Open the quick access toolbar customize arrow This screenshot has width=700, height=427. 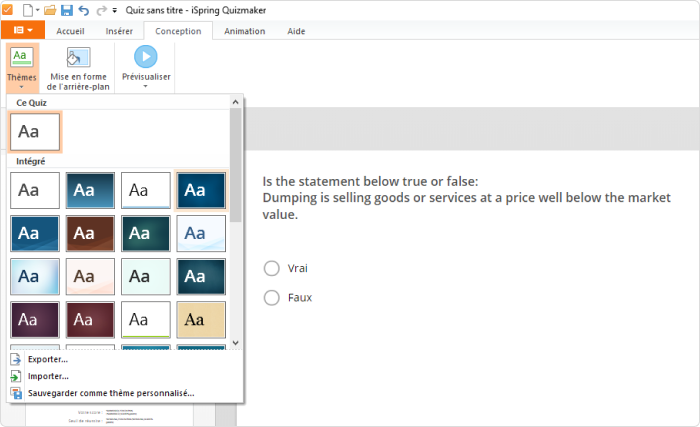[115, 10]
